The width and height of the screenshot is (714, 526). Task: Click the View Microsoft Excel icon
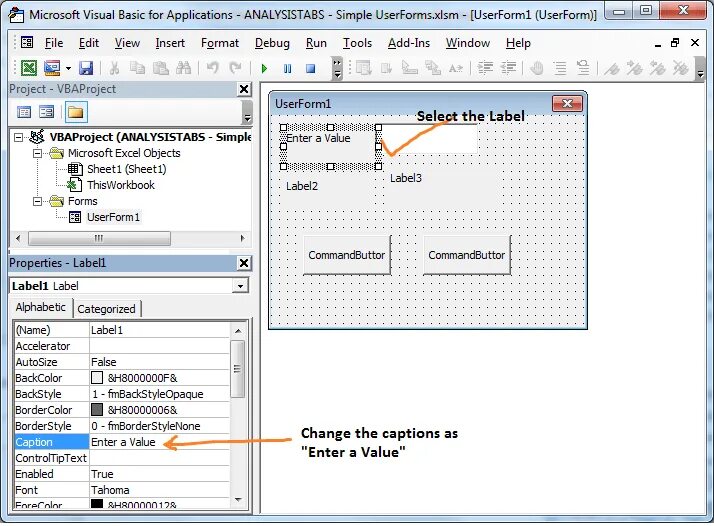[x=29, y=68]
